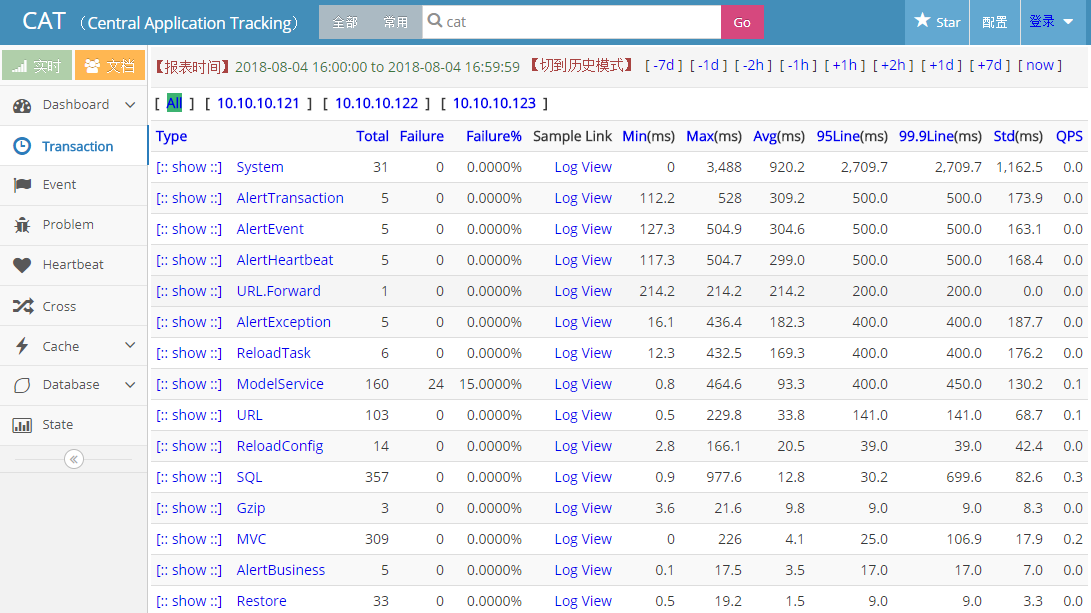Open the URL.Forward type link
The width and height of the screenshot is (1091, 613).
[278, 291]
